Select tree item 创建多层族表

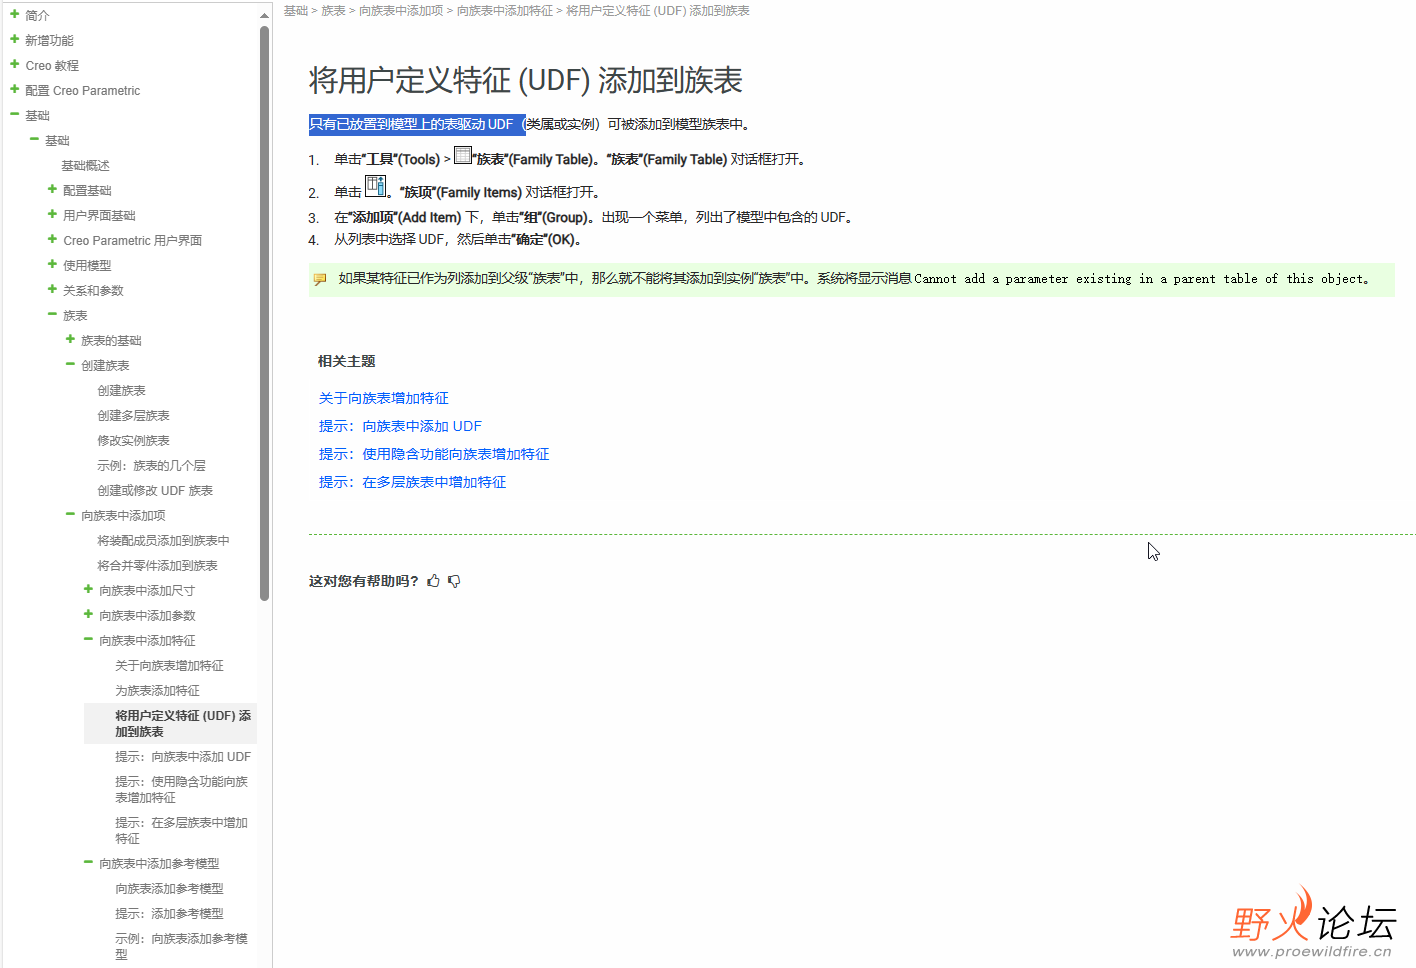coord(133,415)
